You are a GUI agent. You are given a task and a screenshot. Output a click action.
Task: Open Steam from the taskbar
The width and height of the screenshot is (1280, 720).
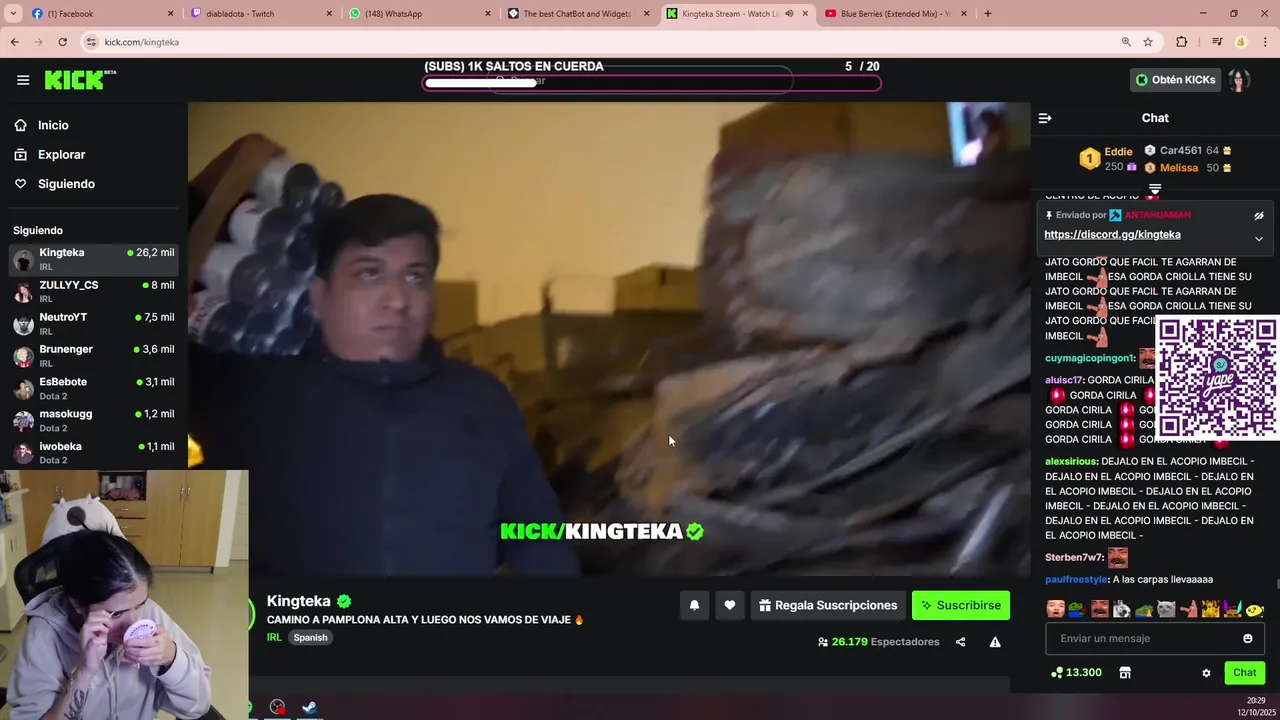coord(310,707)
